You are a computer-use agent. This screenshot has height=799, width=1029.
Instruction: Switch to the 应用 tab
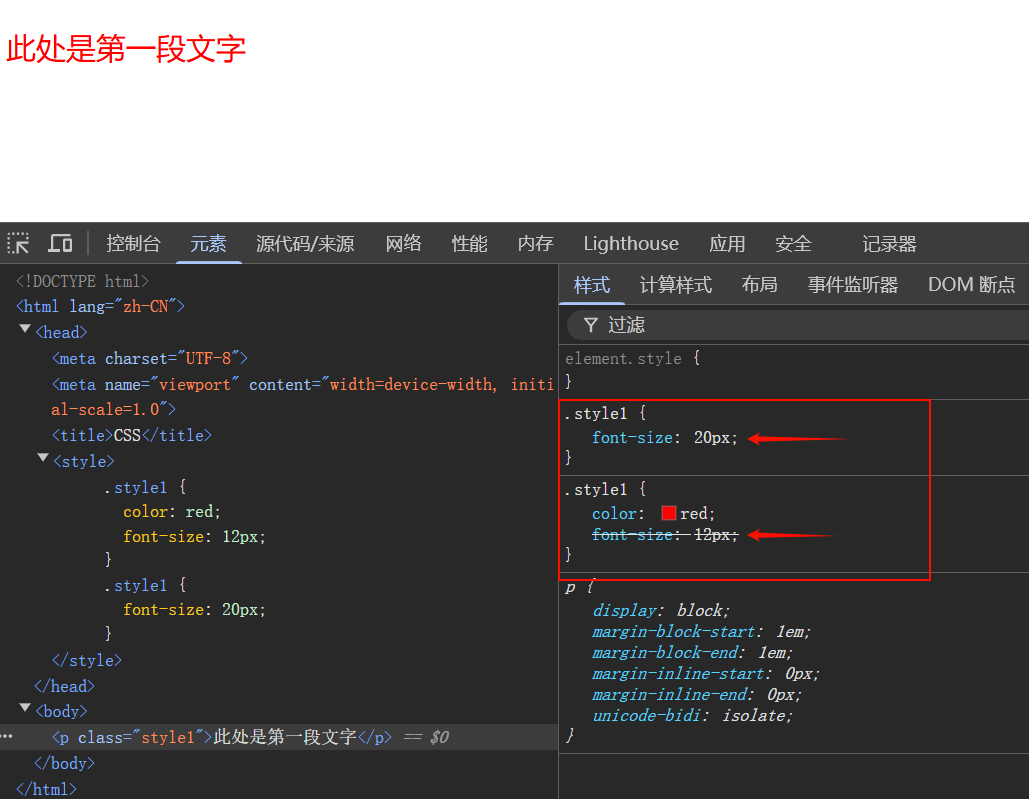727,244
